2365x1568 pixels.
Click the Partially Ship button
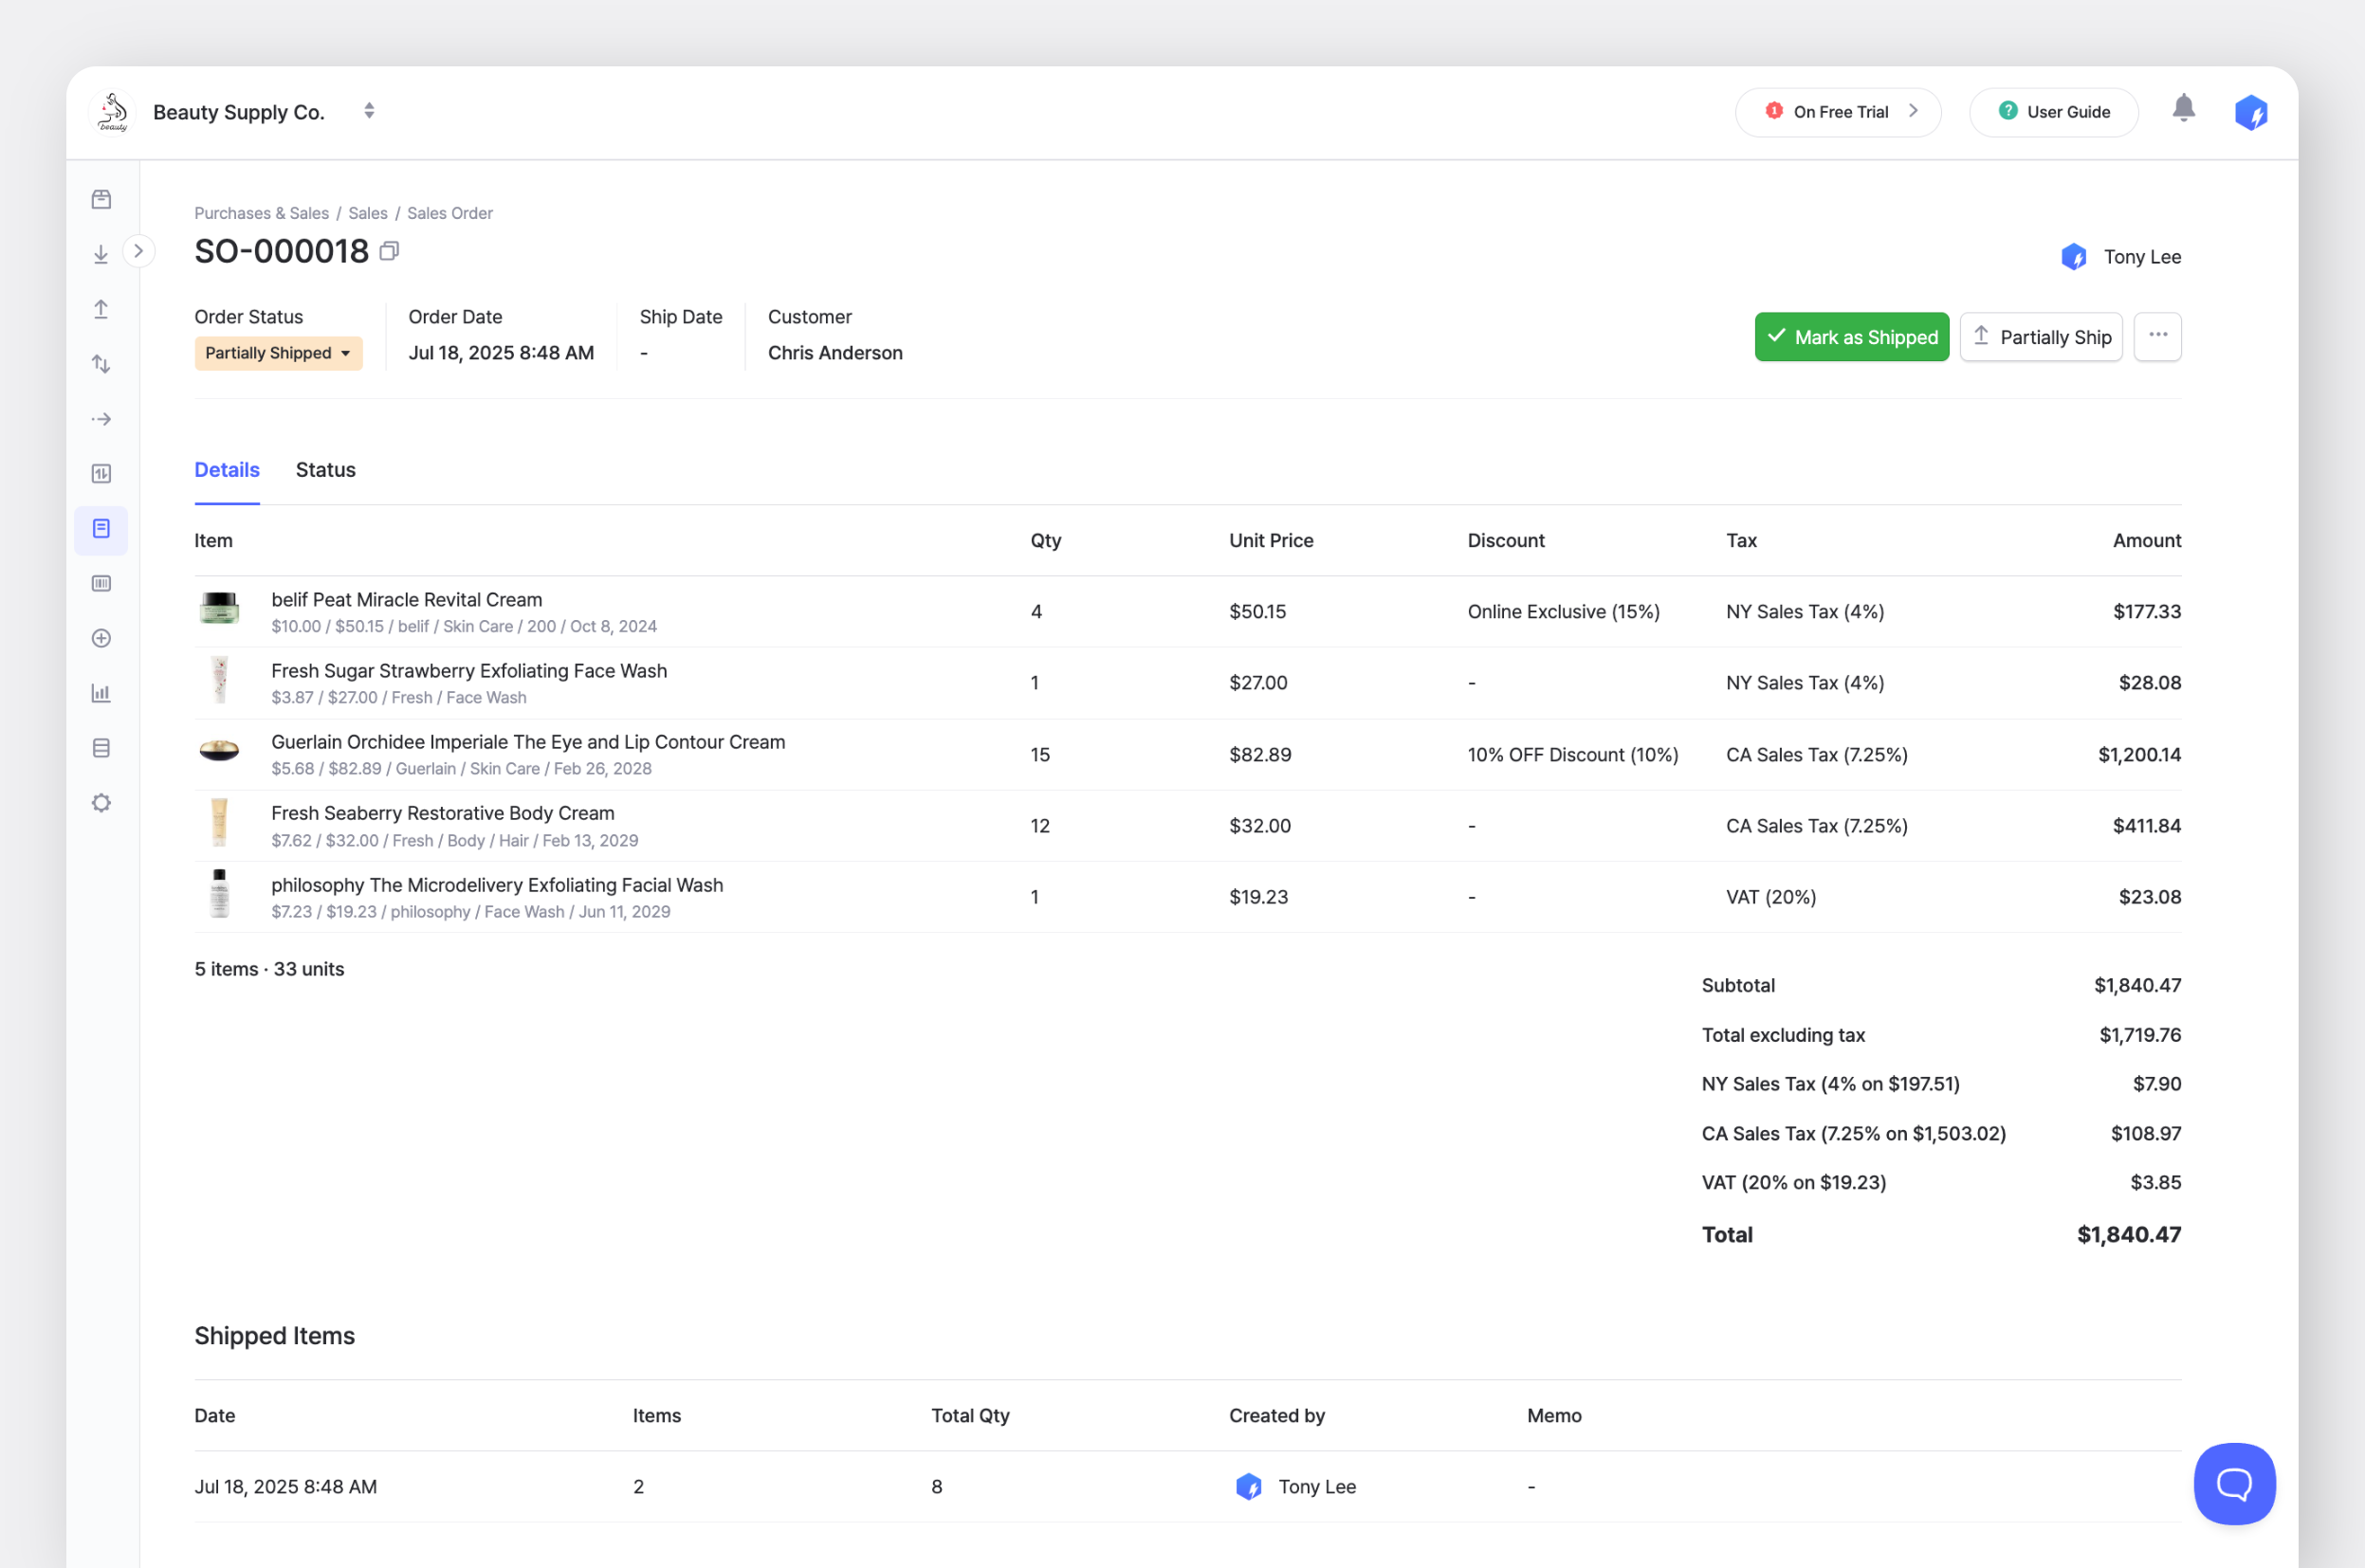coord(2041,337)
